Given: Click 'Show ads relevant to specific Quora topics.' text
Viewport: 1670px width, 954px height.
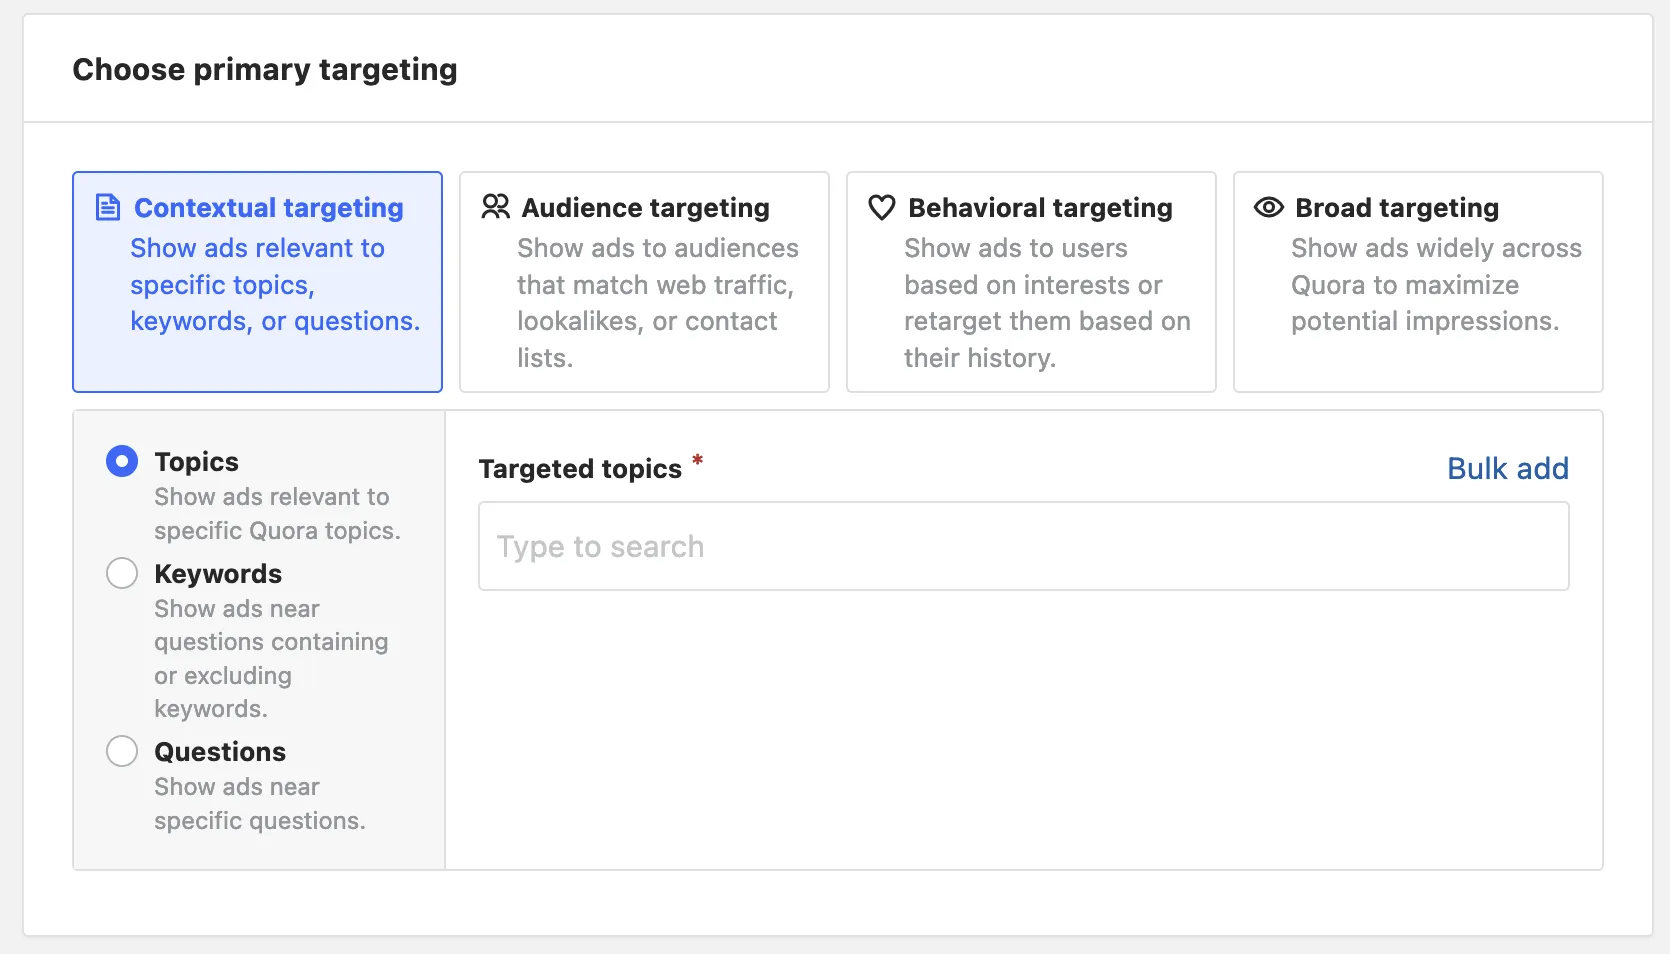Looking at the screenshot, I should click(x=277, y=514).
